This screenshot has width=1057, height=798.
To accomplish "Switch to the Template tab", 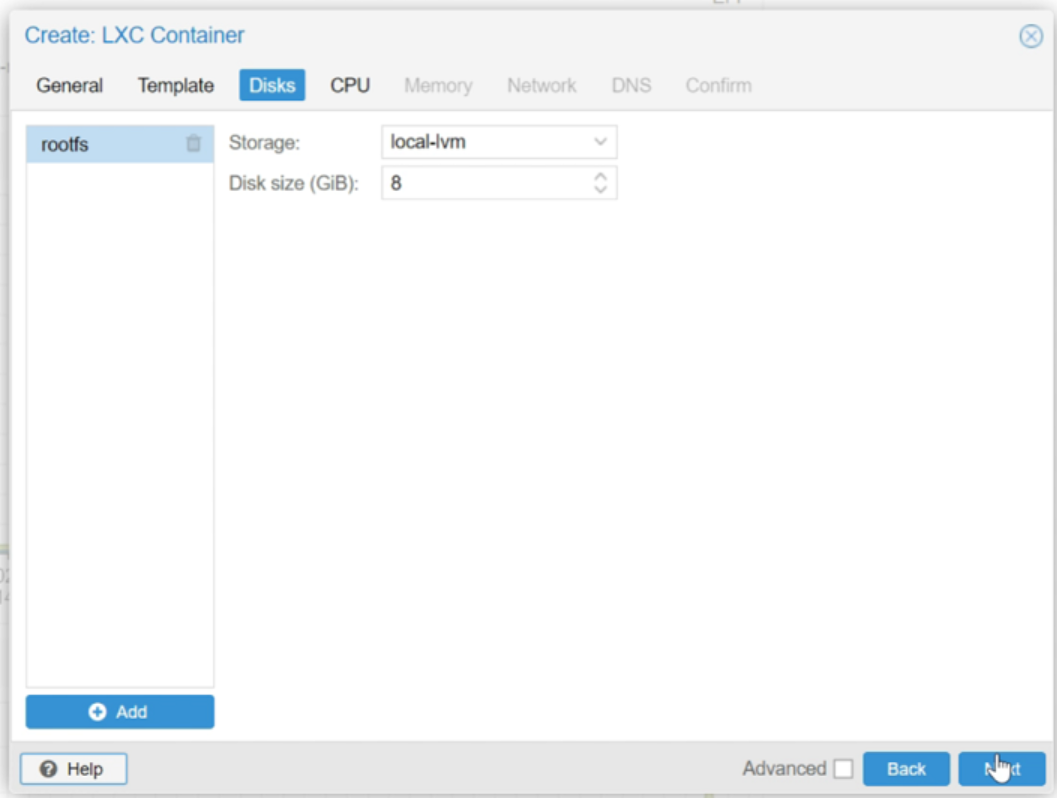I will tap(174, 86).
